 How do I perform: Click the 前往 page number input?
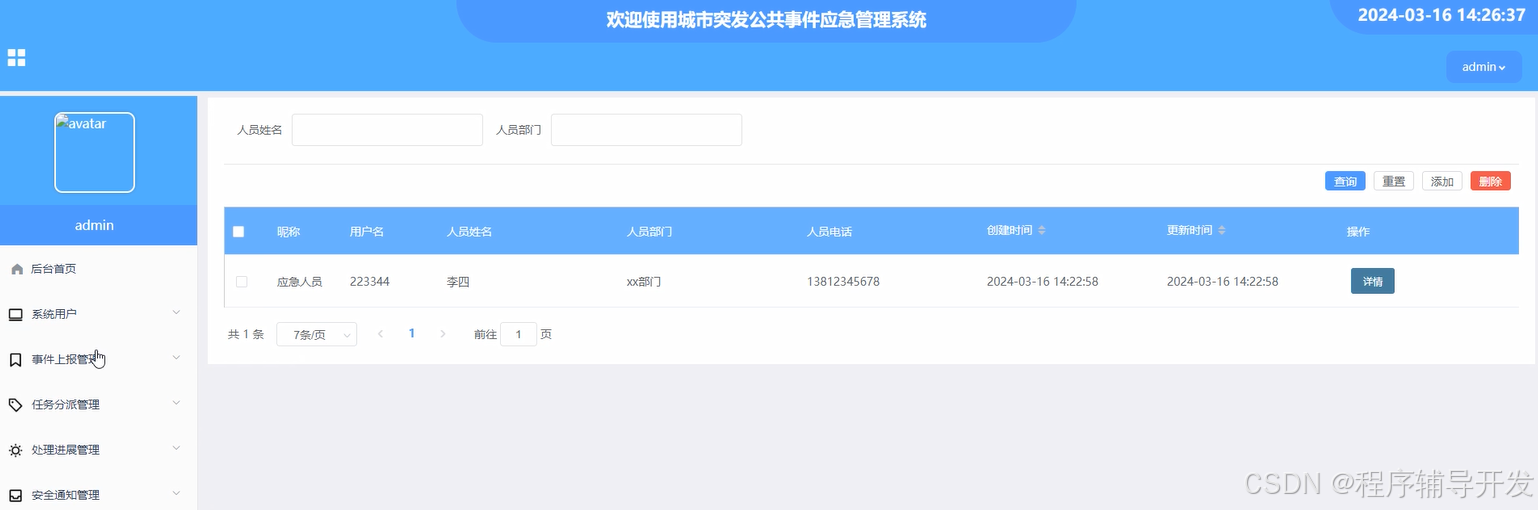(x=518, y=335)
